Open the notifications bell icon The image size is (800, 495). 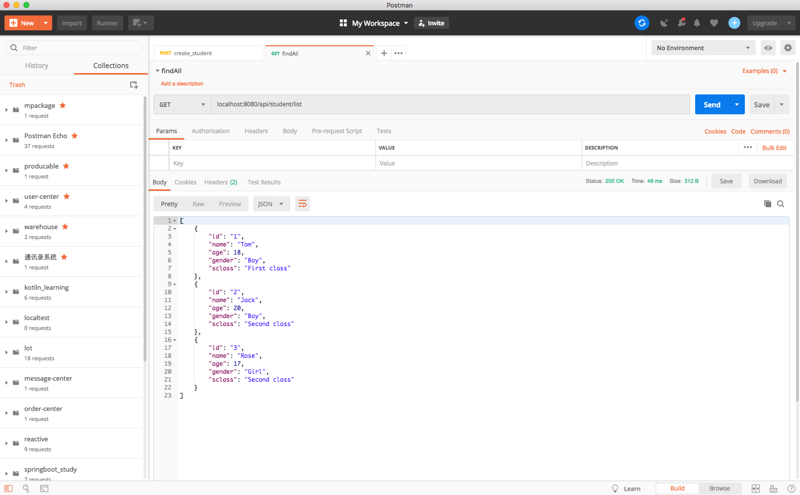[x=697, y=23]
